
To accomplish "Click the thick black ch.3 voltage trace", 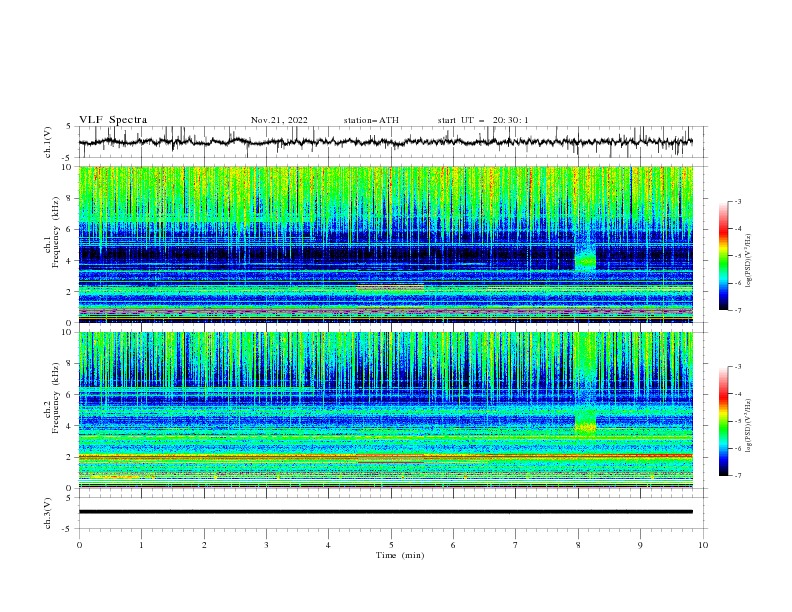I will 385,512.
